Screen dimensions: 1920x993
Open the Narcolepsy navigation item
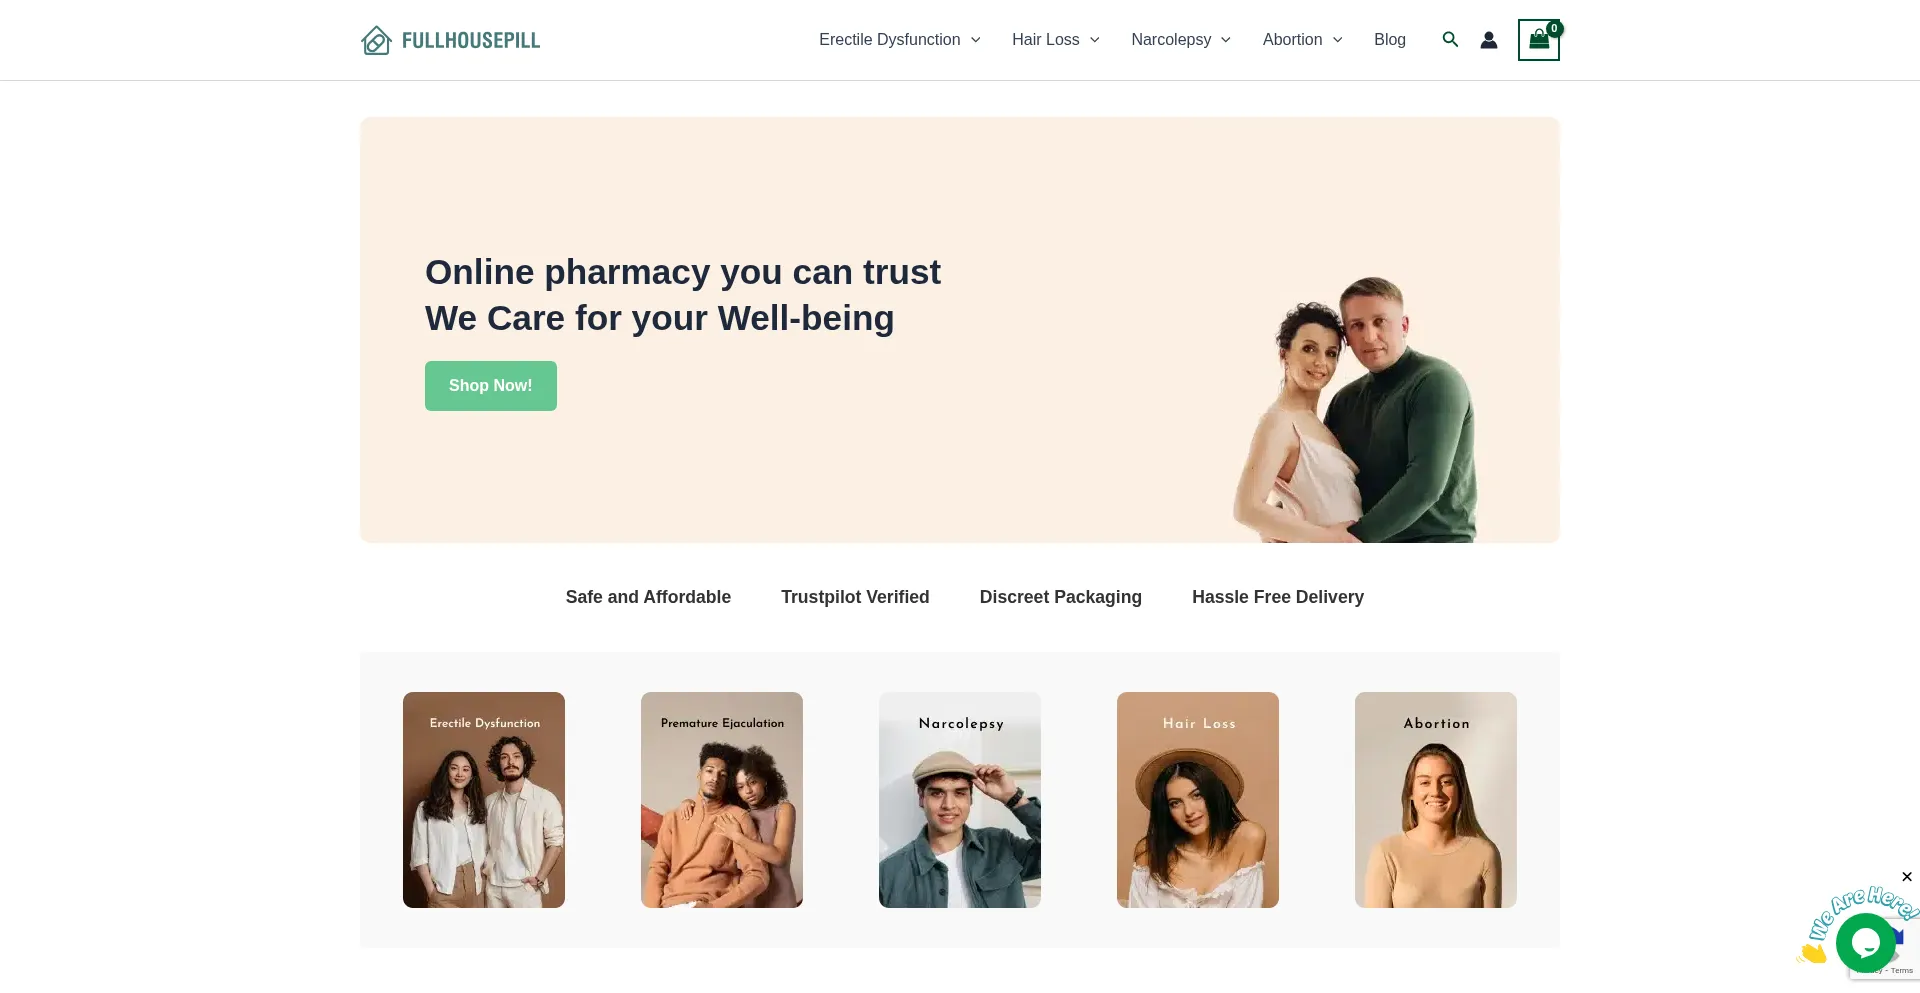pyautogui.click(x=1171, y=40)
